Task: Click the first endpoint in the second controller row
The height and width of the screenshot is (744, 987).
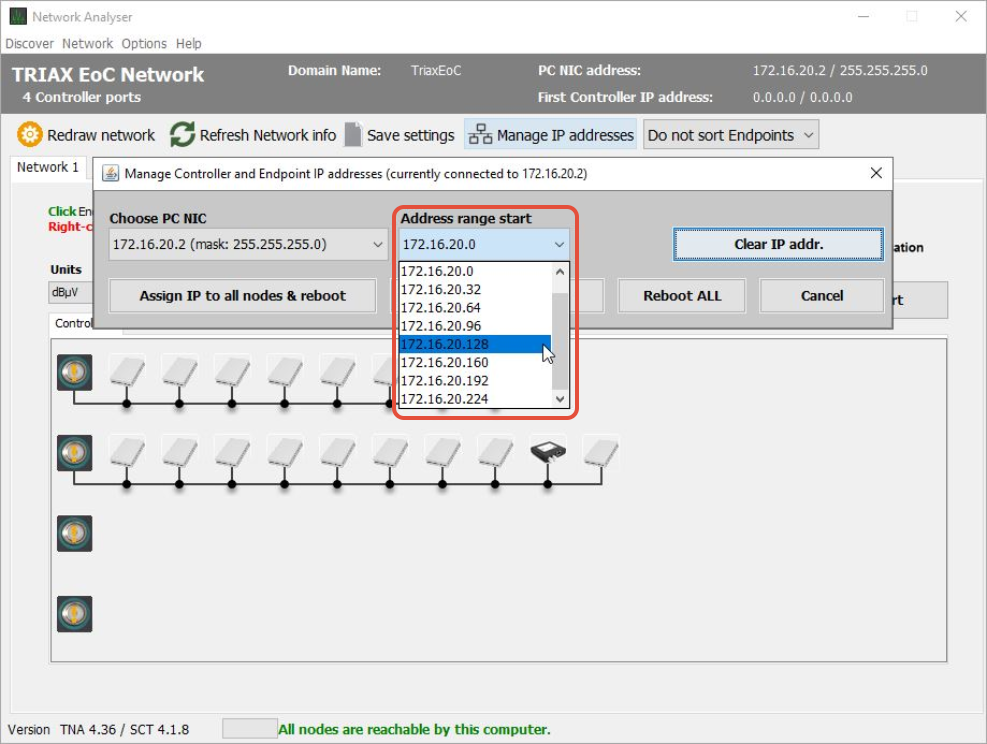Action: (x=127, y=452)
